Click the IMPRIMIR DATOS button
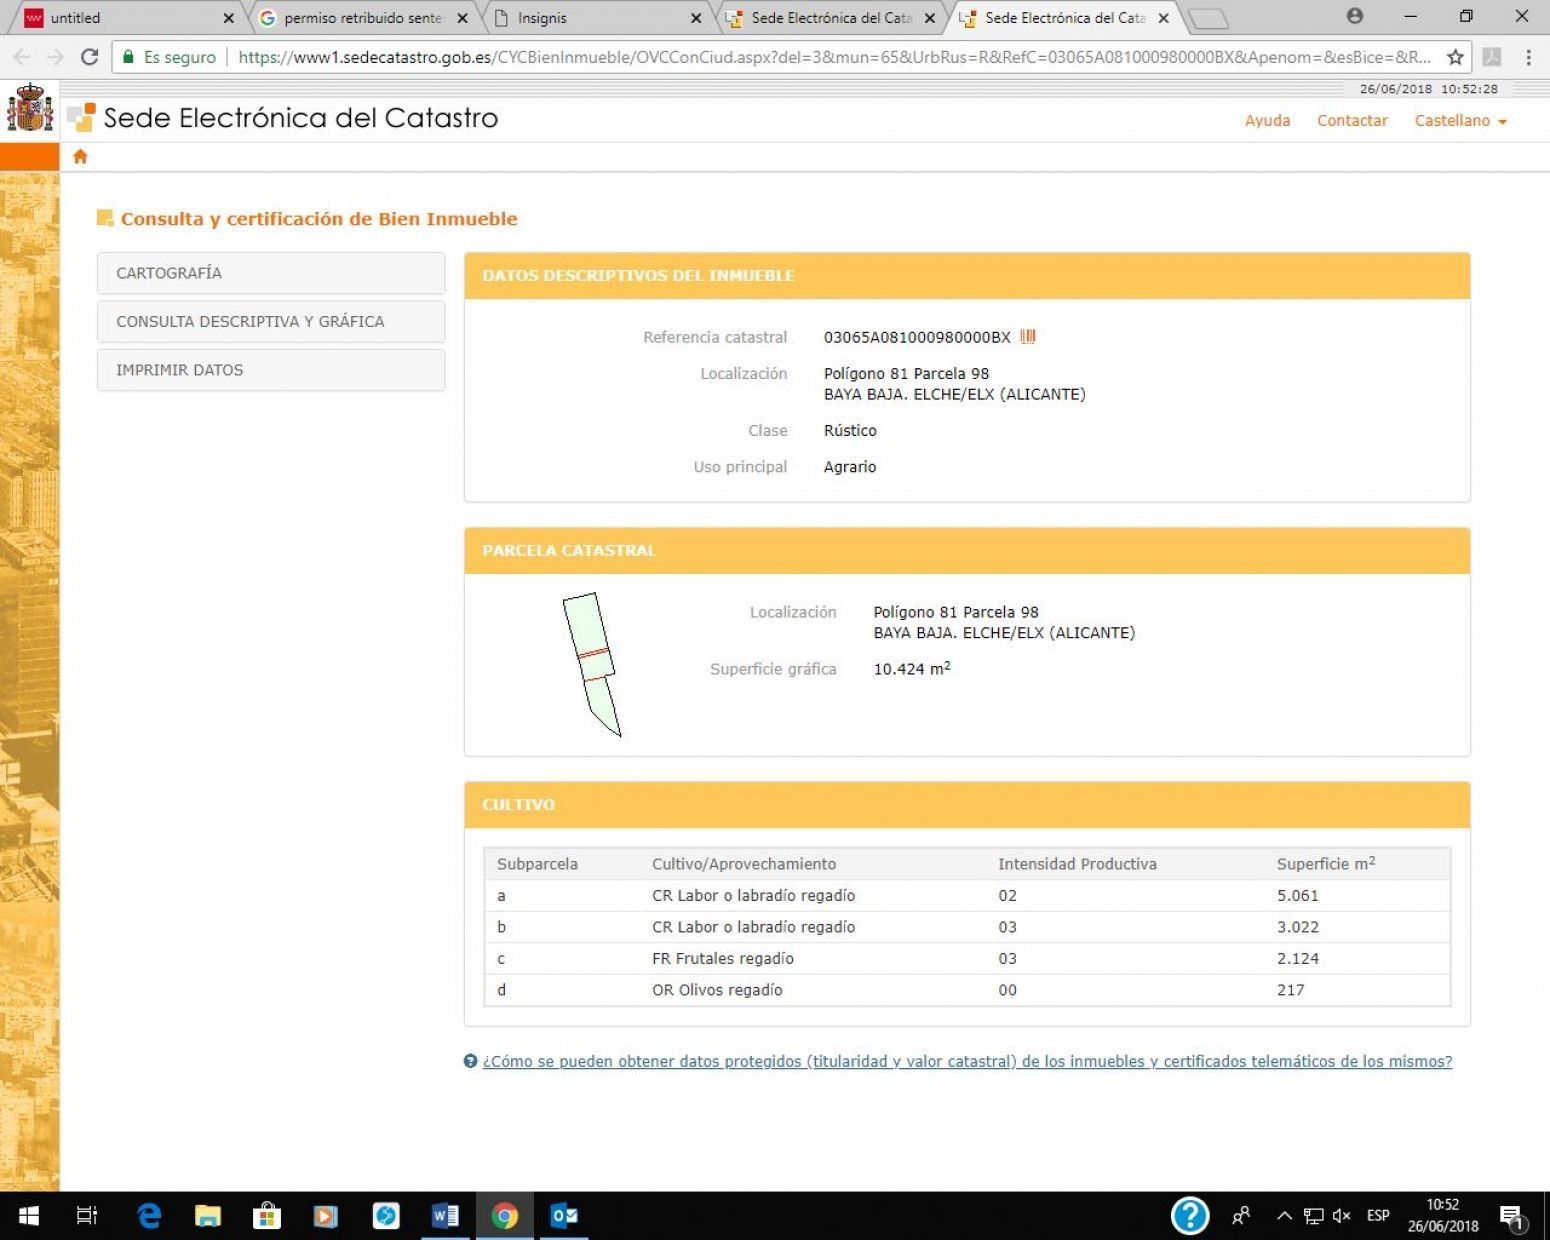This screenshot has height=1240, width=1550. [x=270, y=370]
